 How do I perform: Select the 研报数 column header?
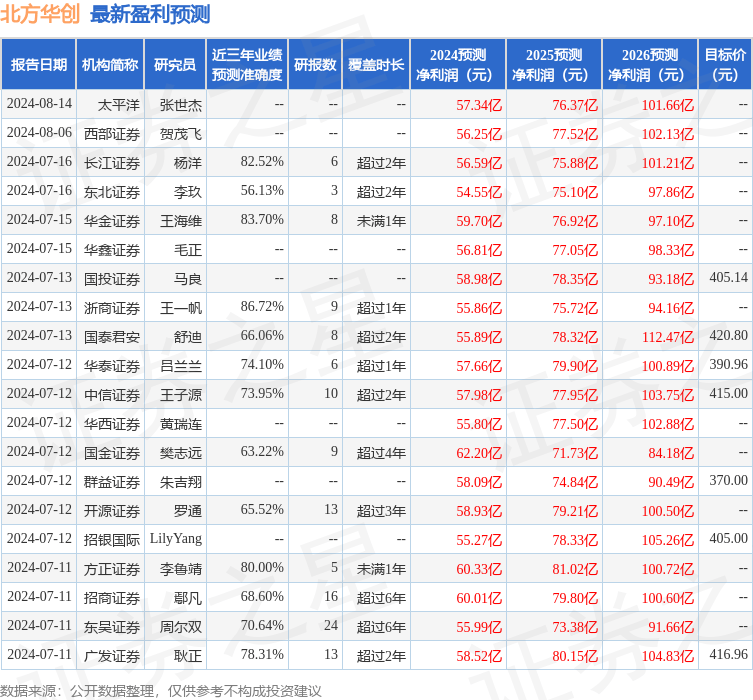click(x=315, y=64)
